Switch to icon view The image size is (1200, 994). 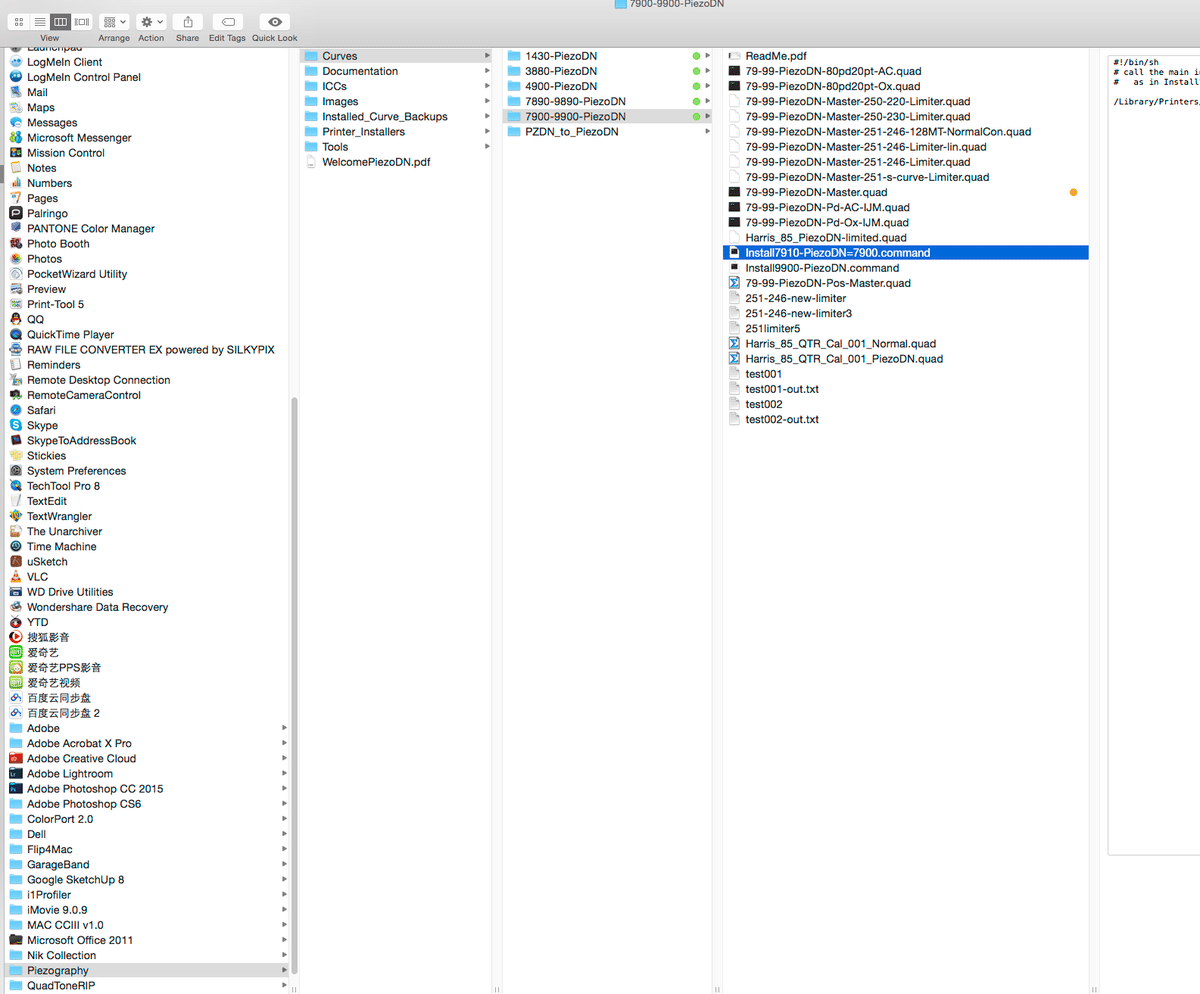coord(19,21)
